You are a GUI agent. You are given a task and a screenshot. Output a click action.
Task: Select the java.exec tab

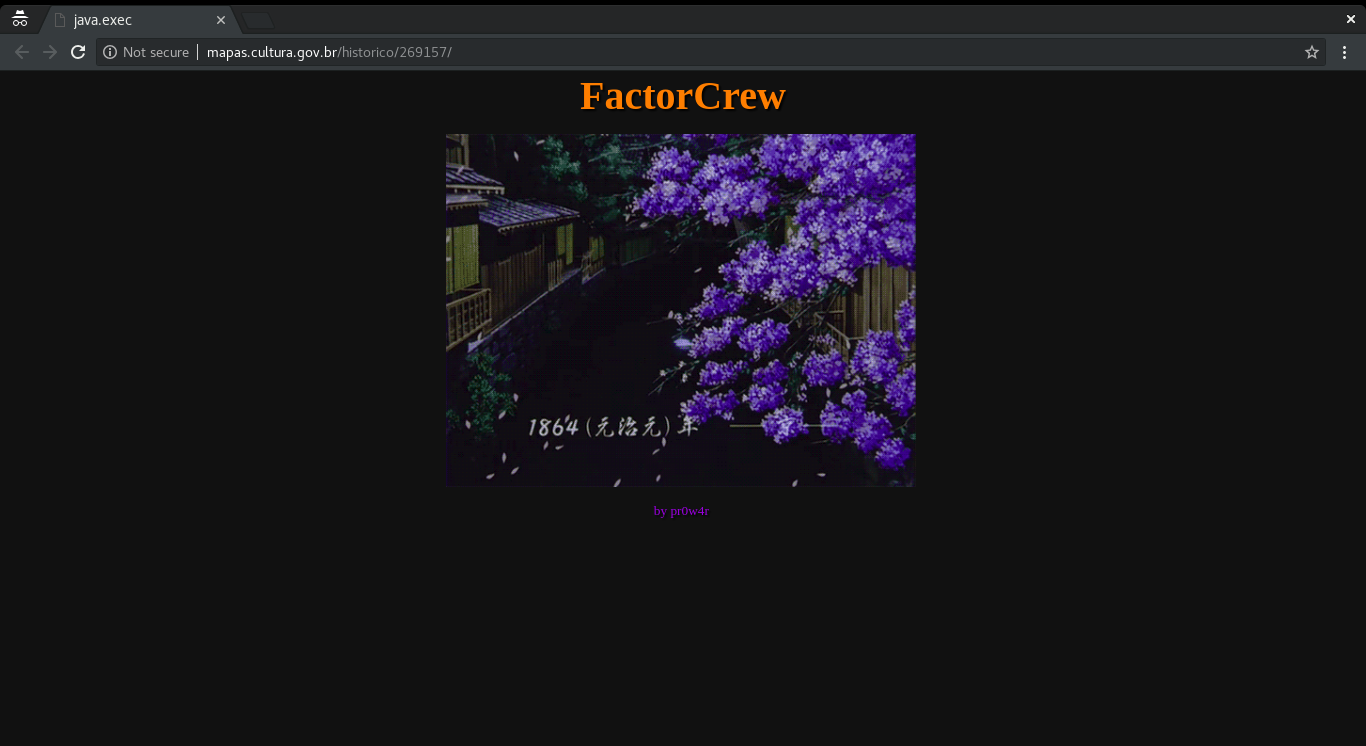pyautogui.click(x=139, y=20)
